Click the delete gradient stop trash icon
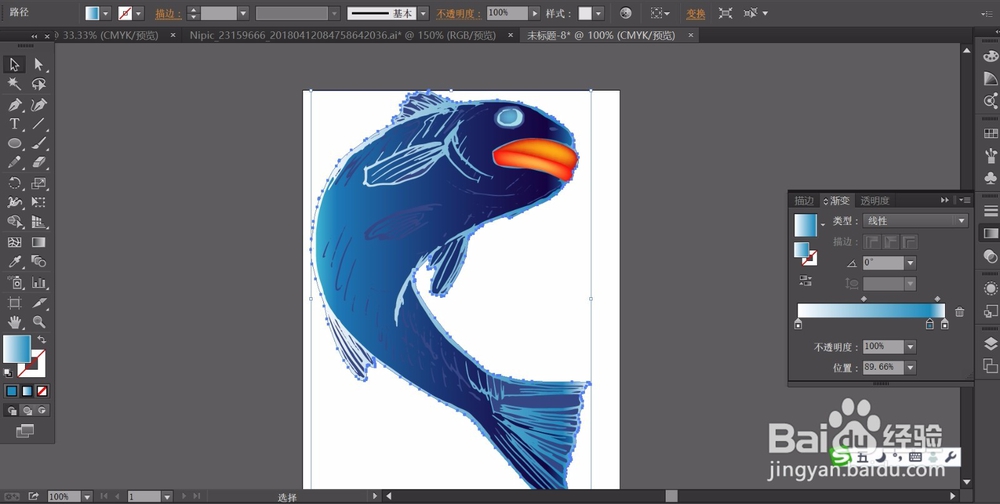The height and width of the screenshot is (504, 1000). [x=959, y=312]
